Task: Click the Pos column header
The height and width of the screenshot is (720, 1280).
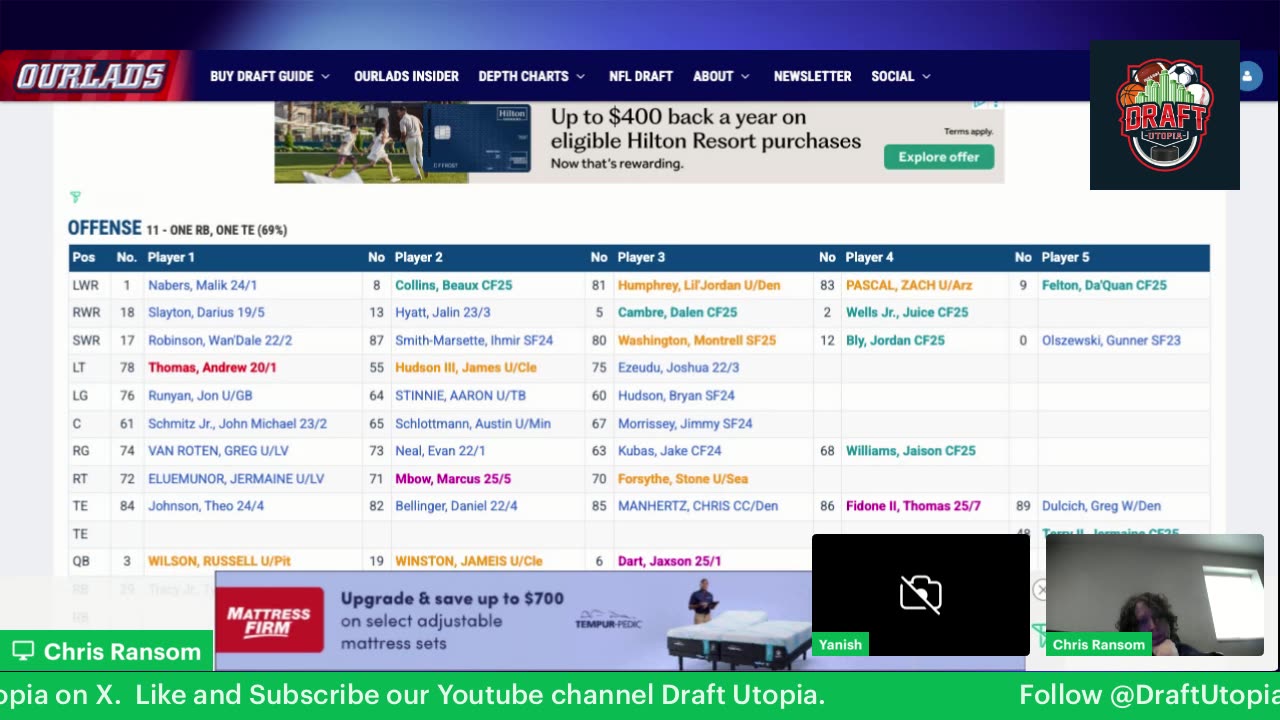Action: 84,257
